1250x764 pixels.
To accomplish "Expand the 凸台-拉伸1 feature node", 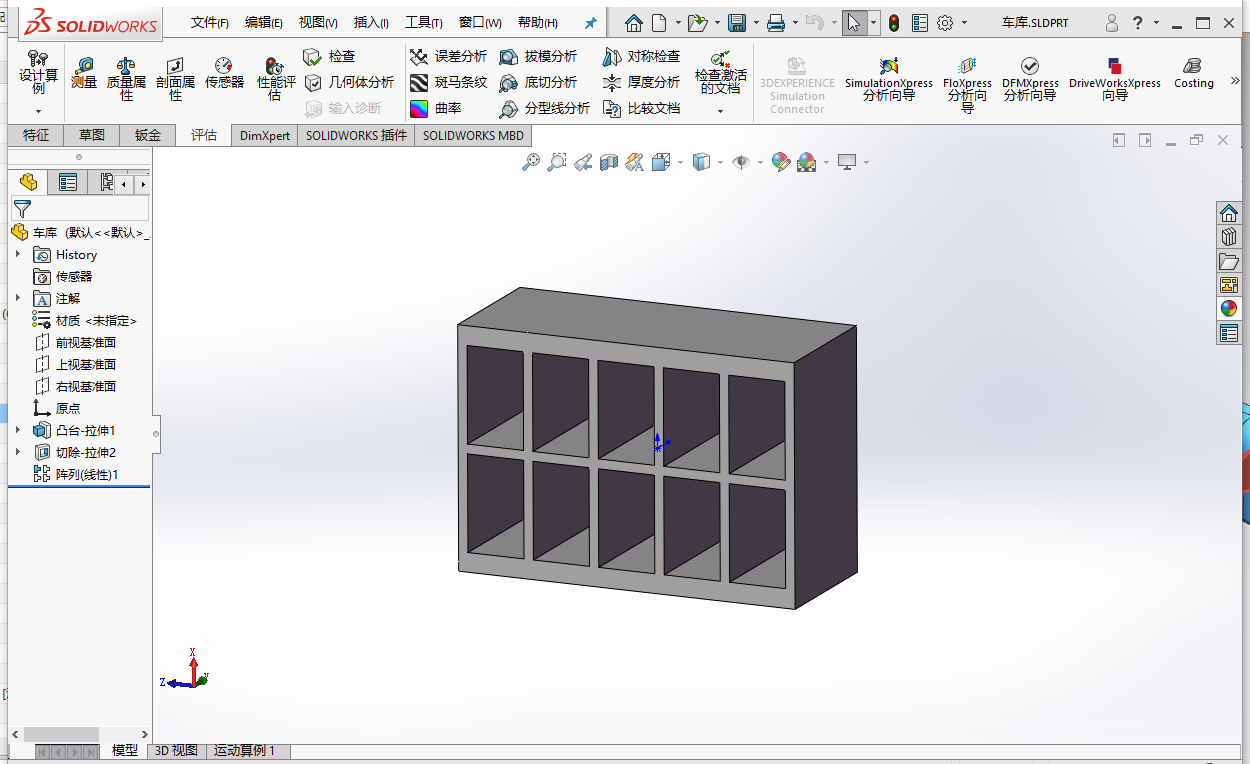I will [x=18, y=430].
